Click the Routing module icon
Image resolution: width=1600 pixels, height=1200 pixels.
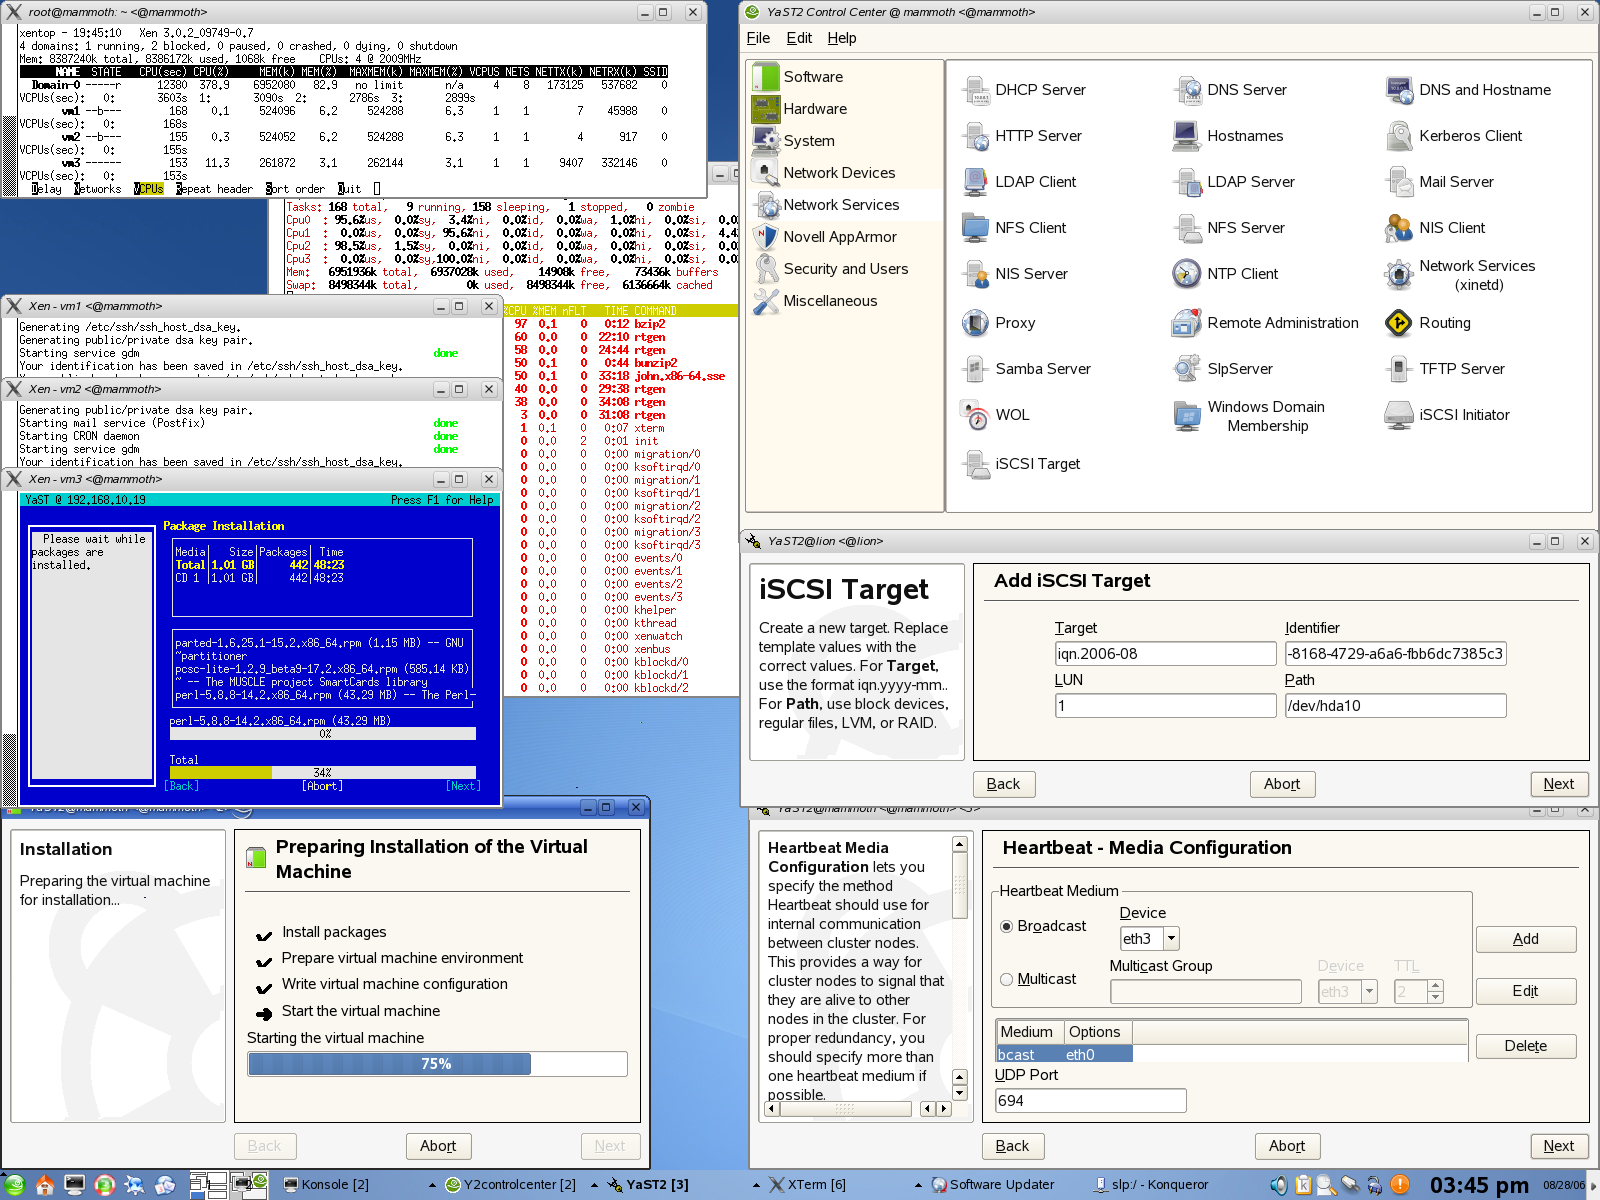click(x=1399, y=323)
